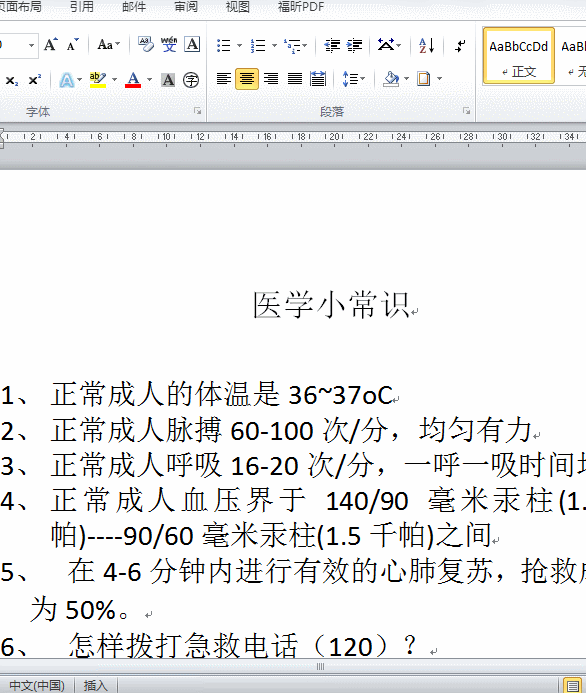Toggle superscript formatting
Screen dimensions: 586x693
click(x=34, y=80)
